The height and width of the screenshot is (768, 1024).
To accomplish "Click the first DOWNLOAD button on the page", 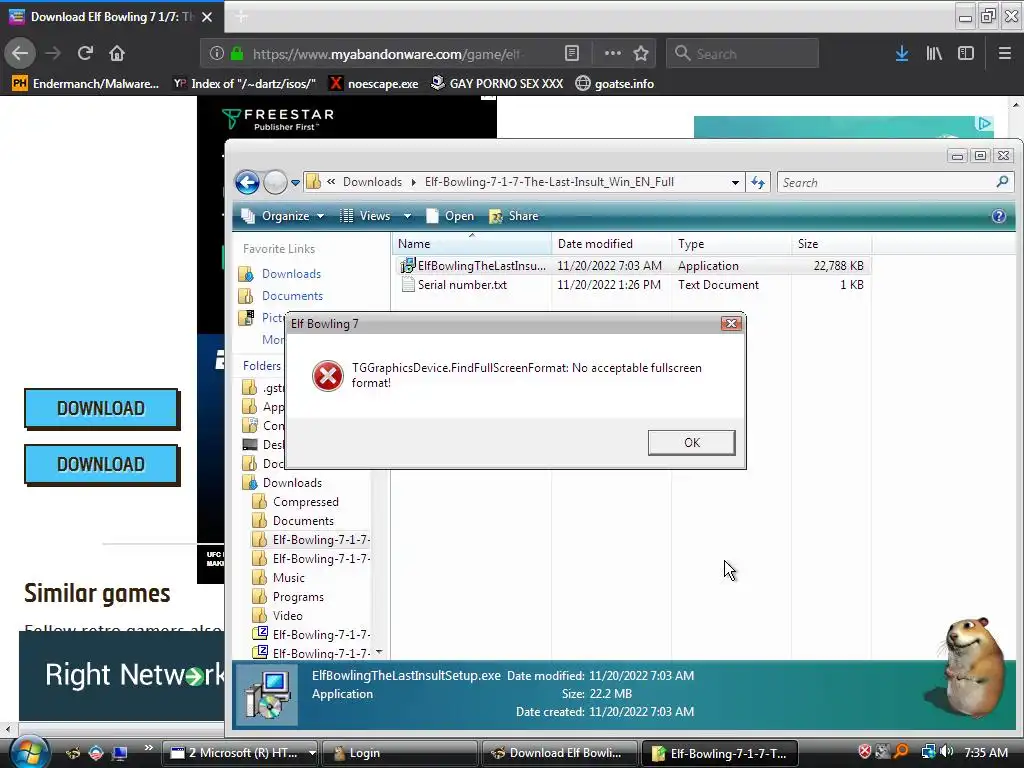I will pyautogui.click(x=101, y=408).
